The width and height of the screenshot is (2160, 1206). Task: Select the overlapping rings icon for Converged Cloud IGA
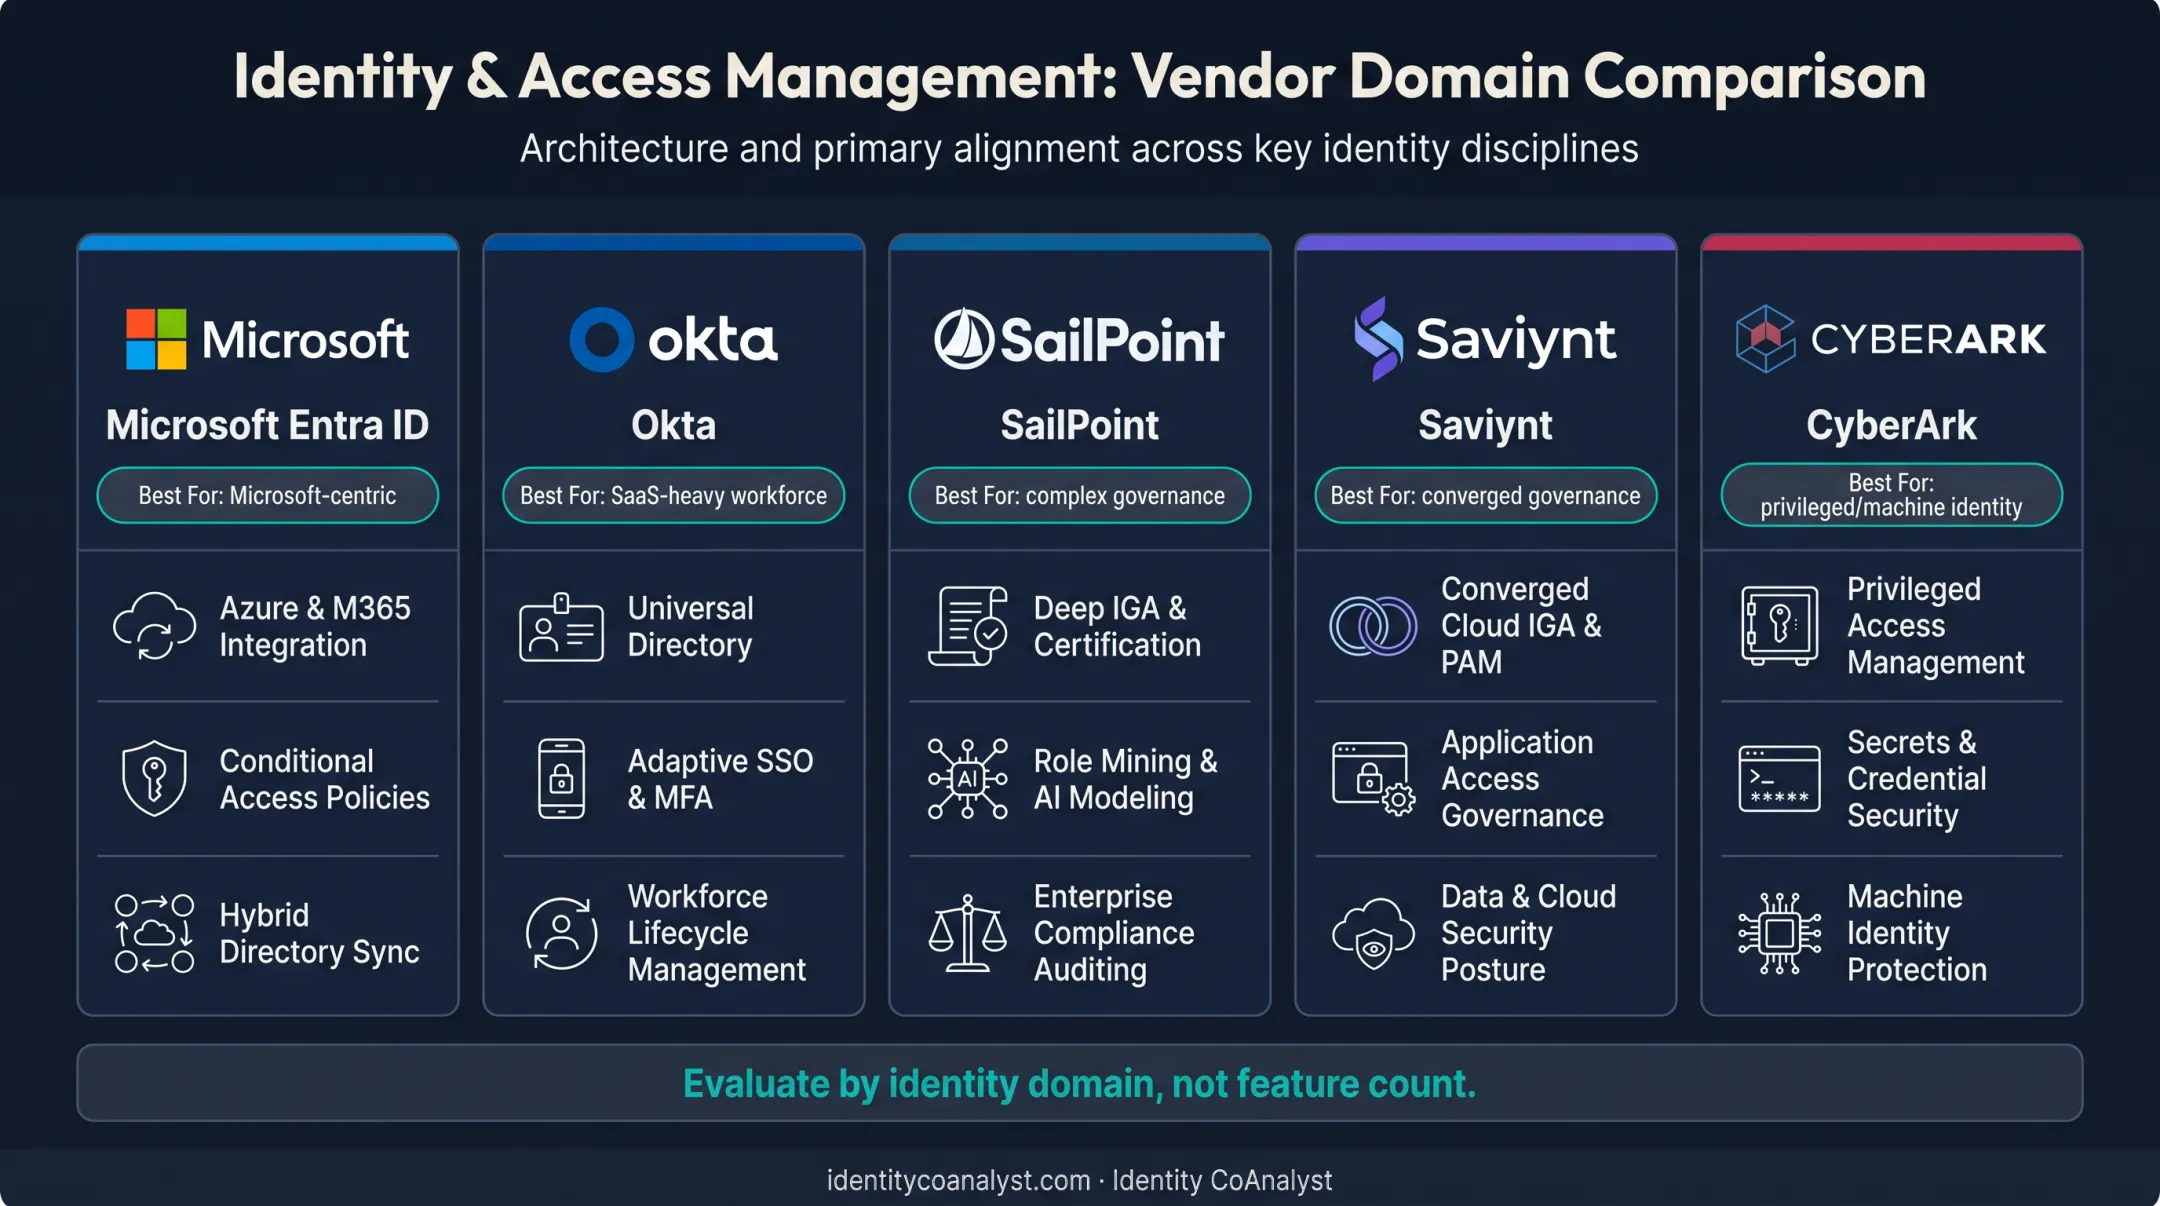click(x=1373, y=626)
